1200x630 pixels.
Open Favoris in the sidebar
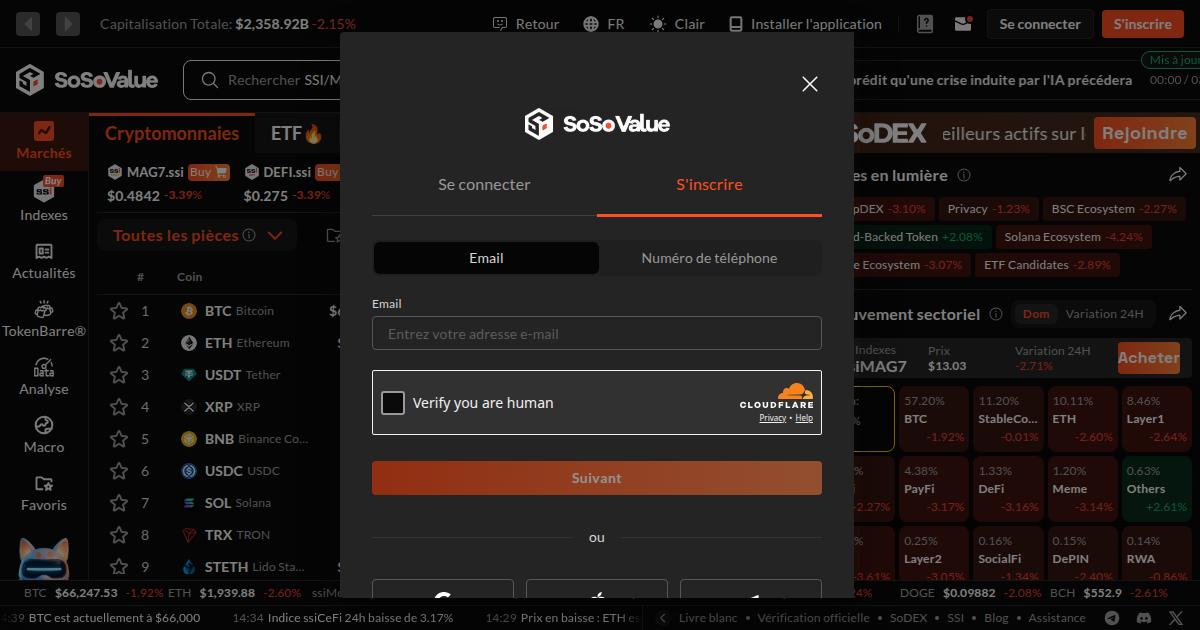pyautogui.click(x=44, y=493)
